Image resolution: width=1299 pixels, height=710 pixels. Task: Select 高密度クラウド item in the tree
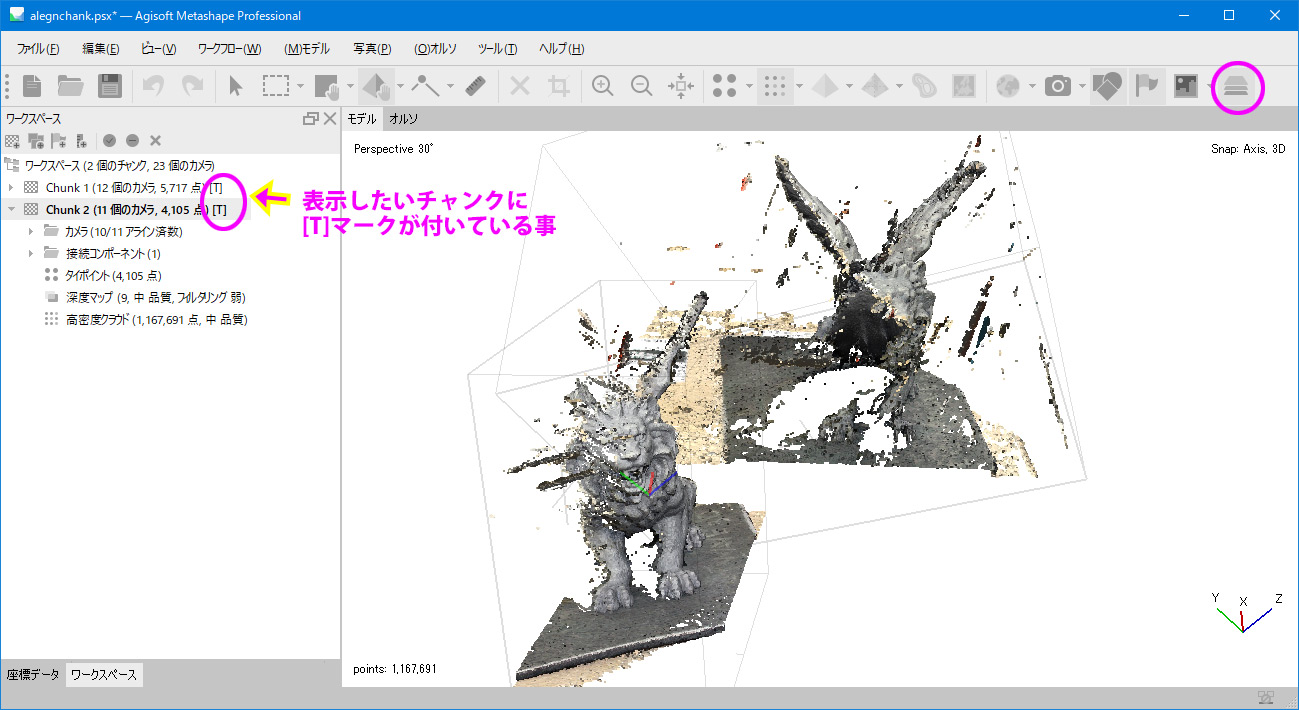[157, 320]
